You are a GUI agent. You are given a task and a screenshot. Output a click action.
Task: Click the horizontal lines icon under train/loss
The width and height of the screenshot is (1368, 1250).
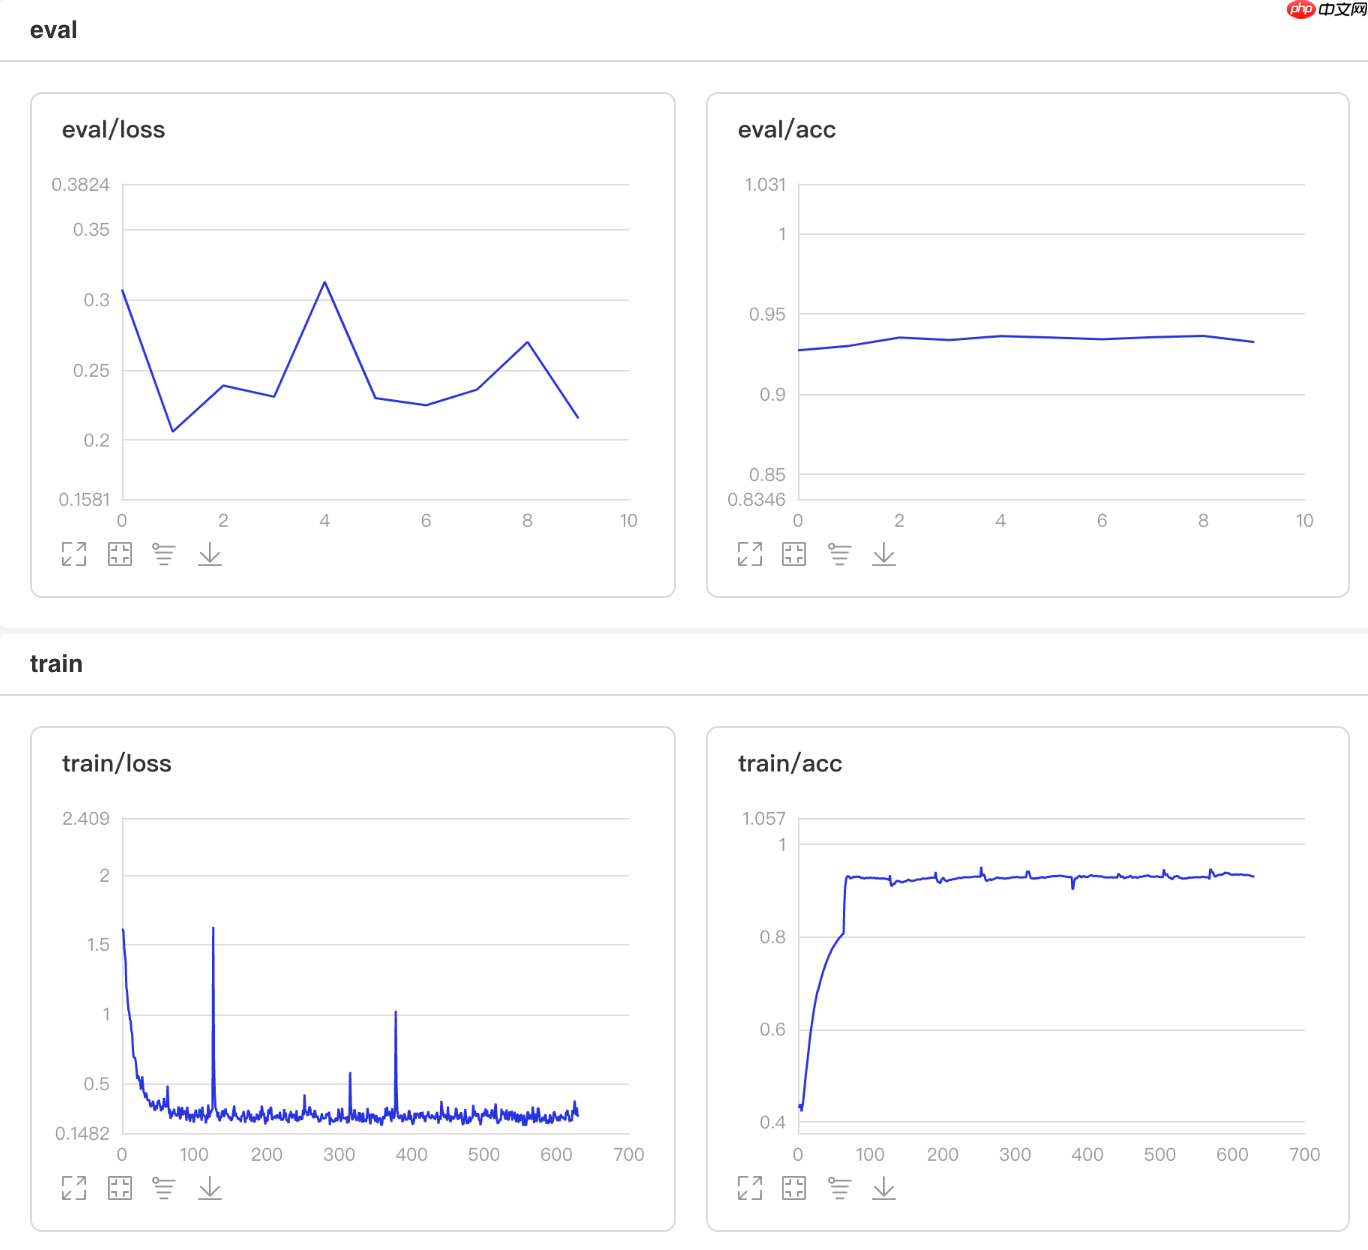[x=164, y=1188]
